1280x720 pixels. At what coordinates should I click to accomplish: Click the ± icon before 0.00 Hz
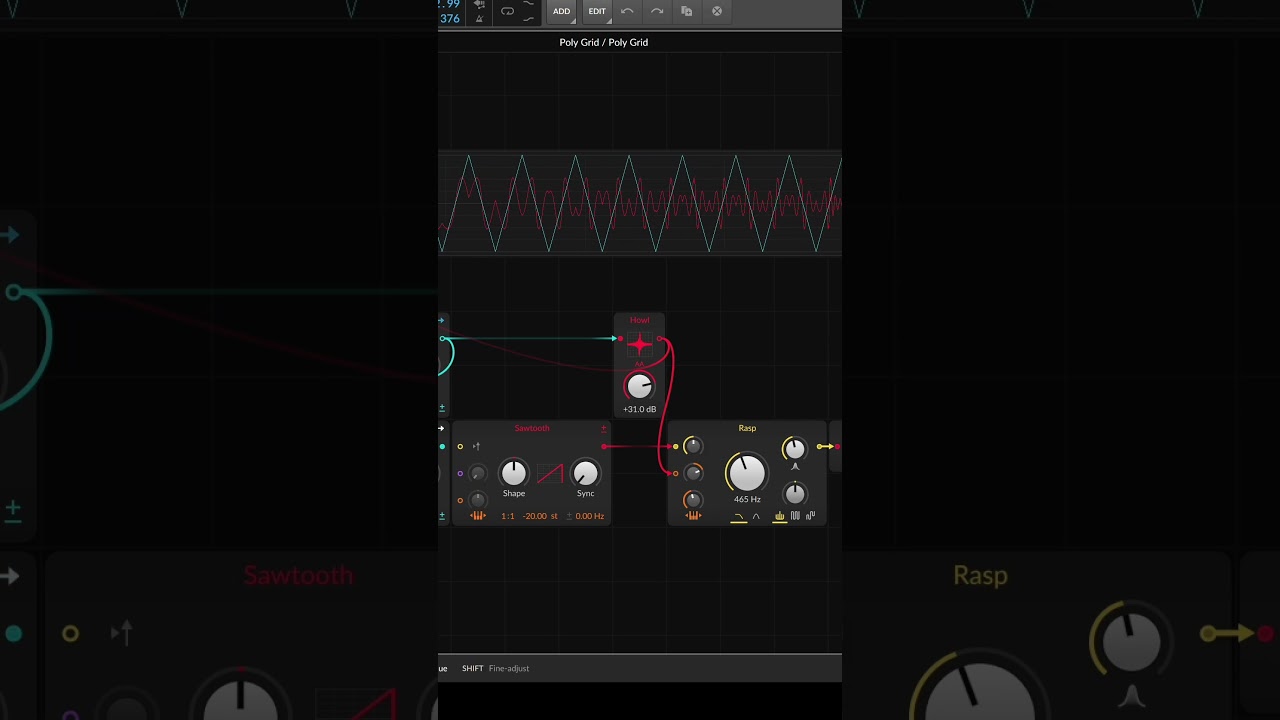point(569,516)
